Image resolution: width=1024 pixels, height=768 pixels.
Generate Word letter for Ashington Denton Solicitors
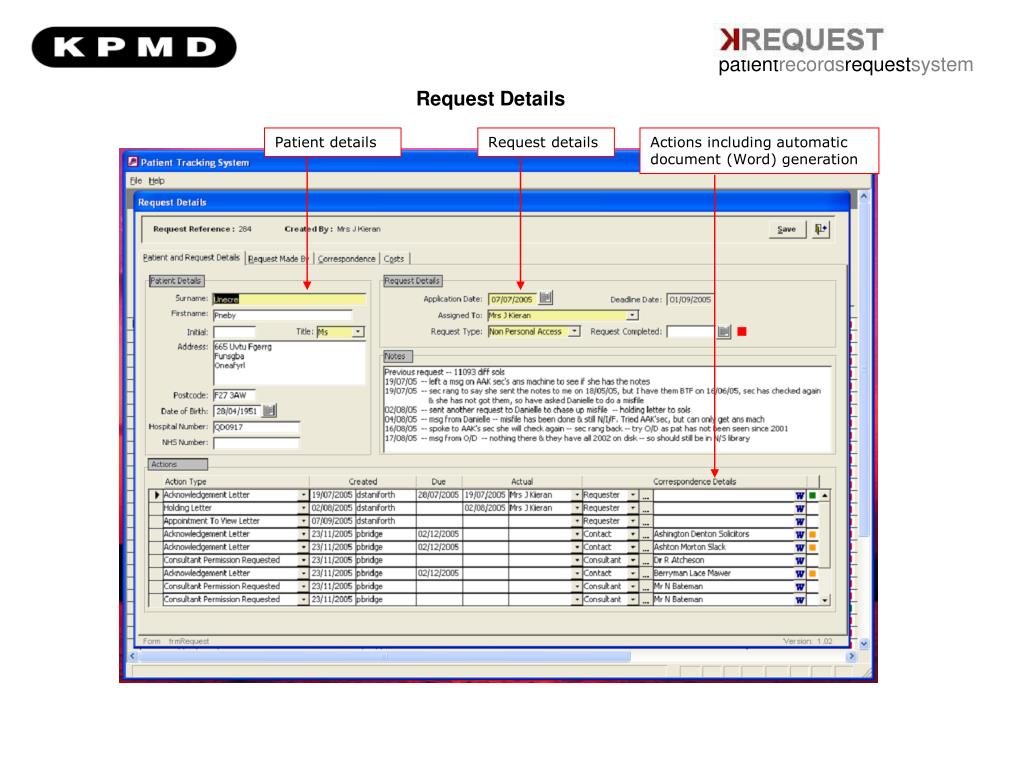[800, 534]
